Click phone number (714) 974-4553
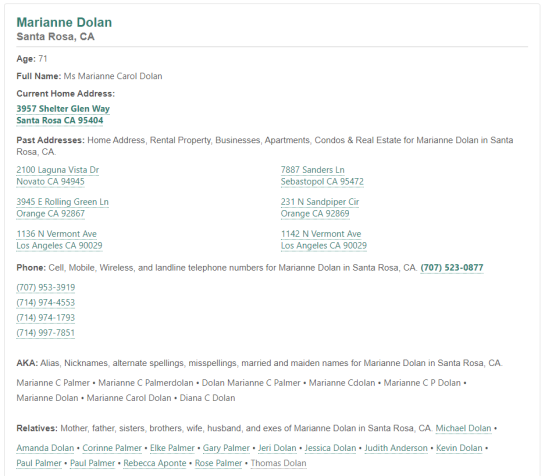 coord(46,302)
